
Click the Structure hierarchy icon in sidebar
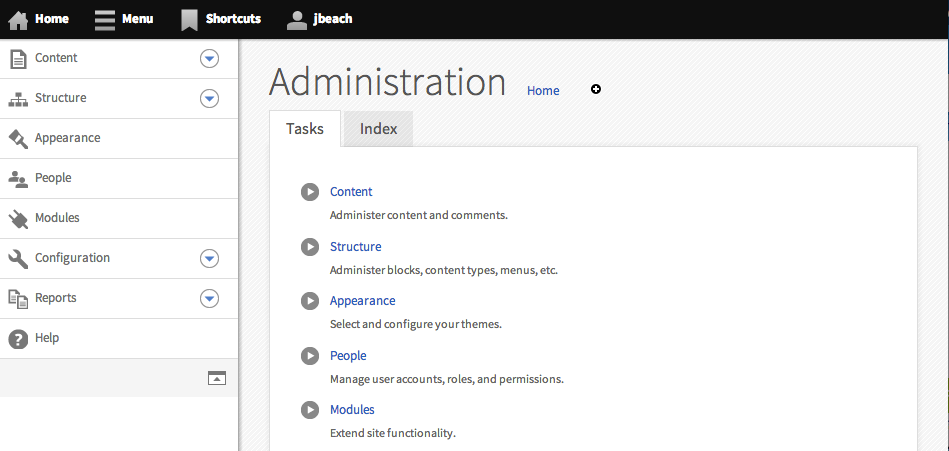(18, 99)
